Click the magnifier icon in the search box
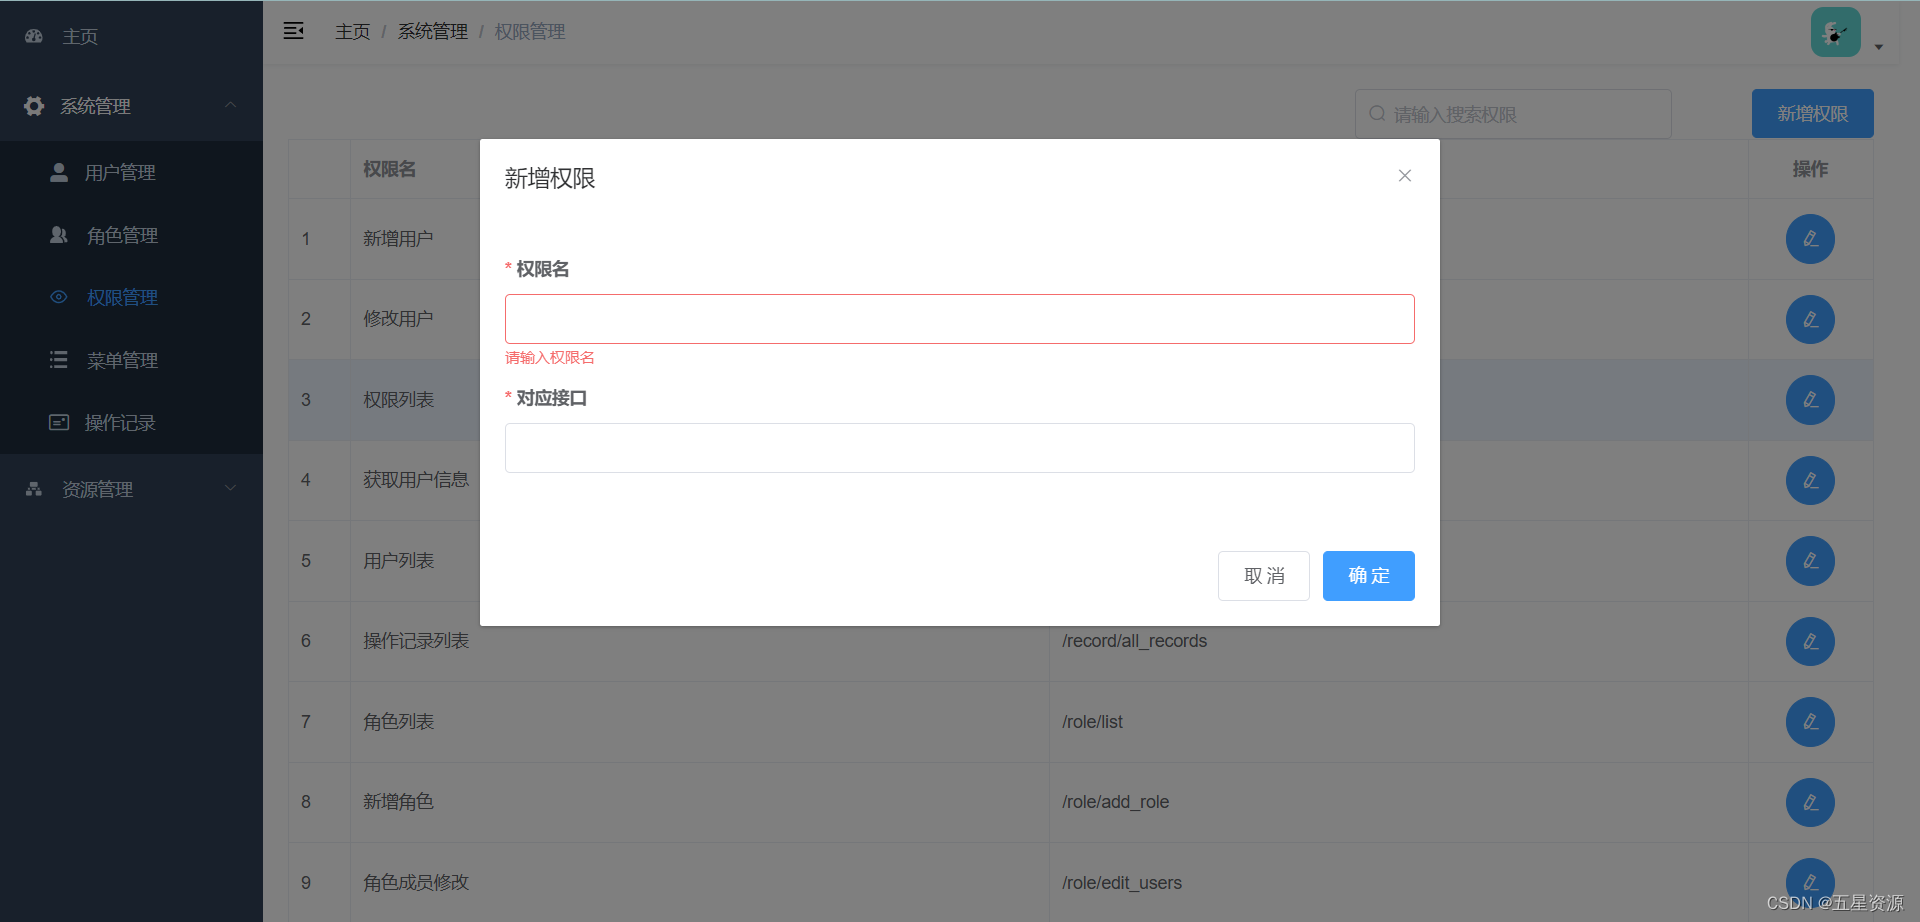The image size is (1920, 922). [1377, 113]
